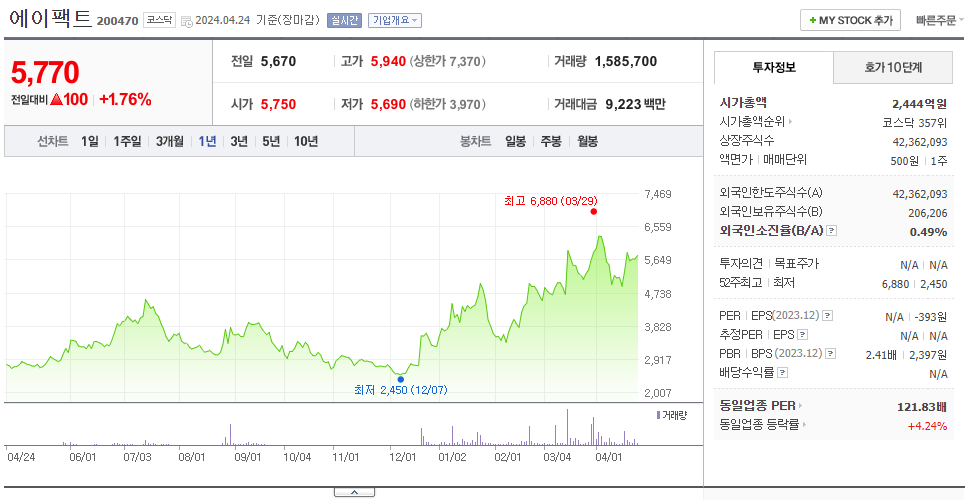Show 월봉 candlestick chart
Screen dimensions: 968x500
tap(588, 141)
